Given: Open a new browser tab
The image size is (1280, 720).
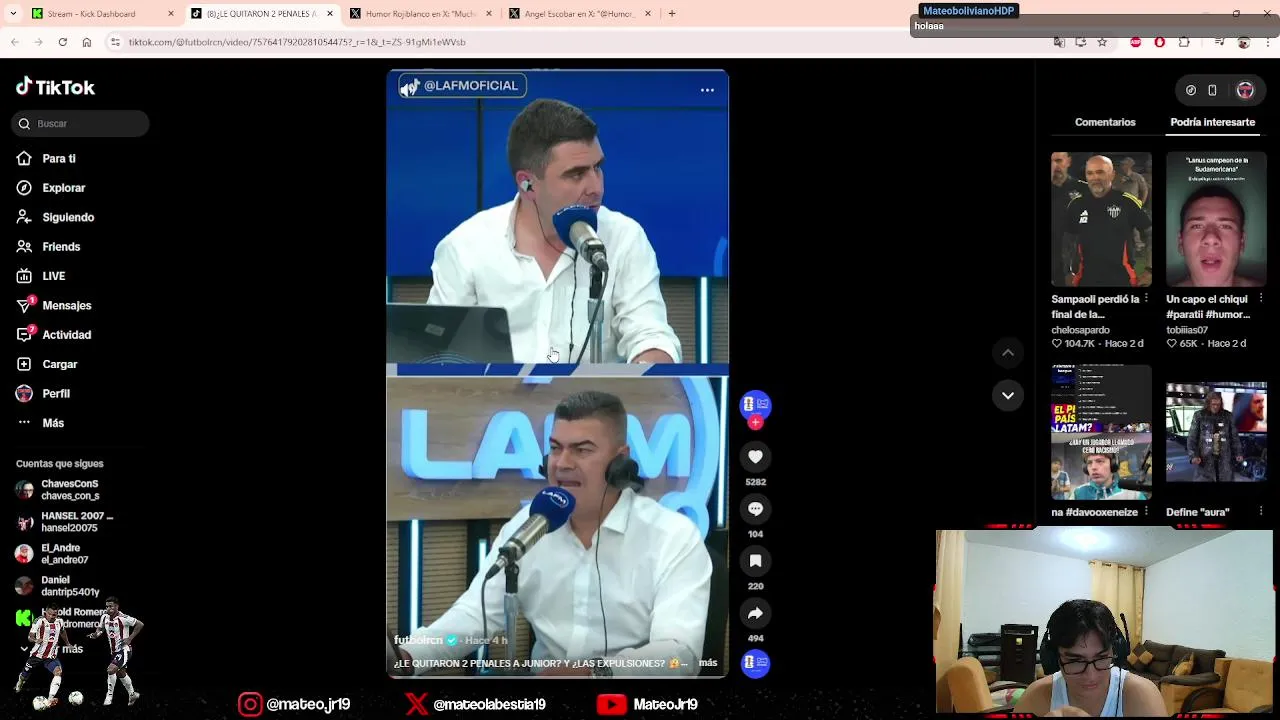Looking at the screenshot, I should [672, 14].
